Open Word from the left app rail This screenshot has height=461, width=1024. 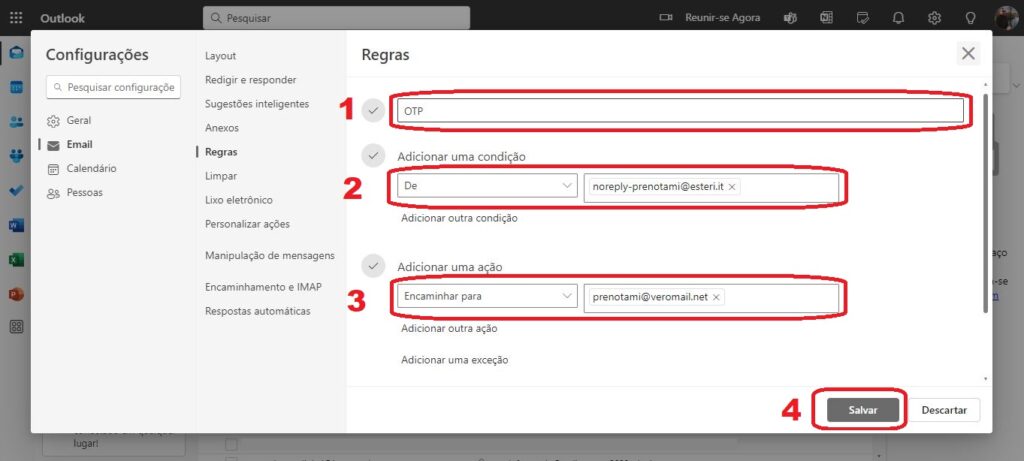tap(16, 225)
